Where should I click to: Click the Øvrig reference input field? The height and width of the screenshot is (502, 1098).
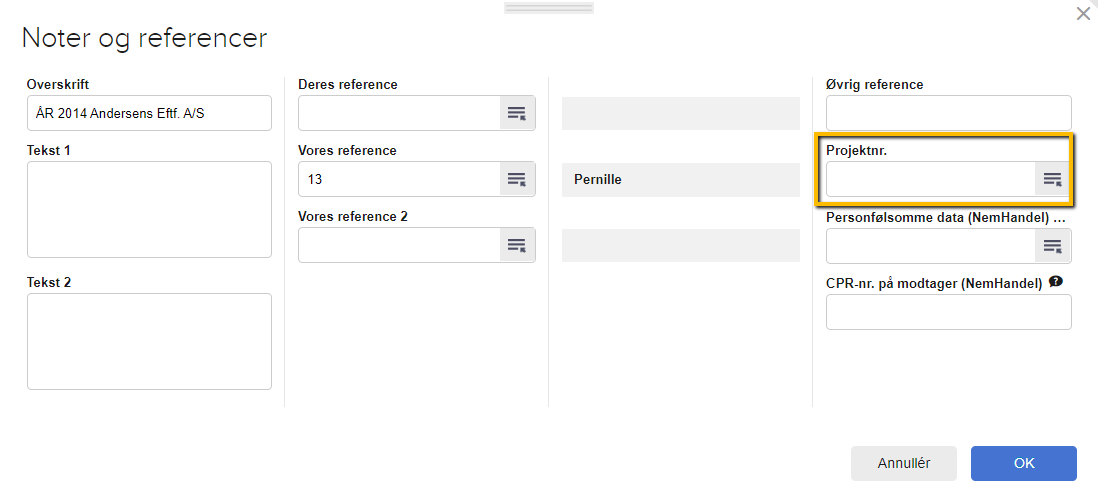click(948, 113)
